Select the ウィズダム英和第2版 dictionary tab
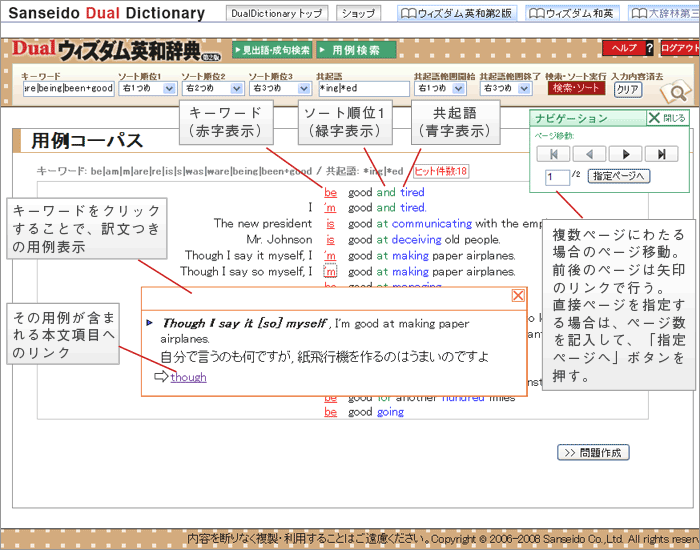 [x=457, y=14]
